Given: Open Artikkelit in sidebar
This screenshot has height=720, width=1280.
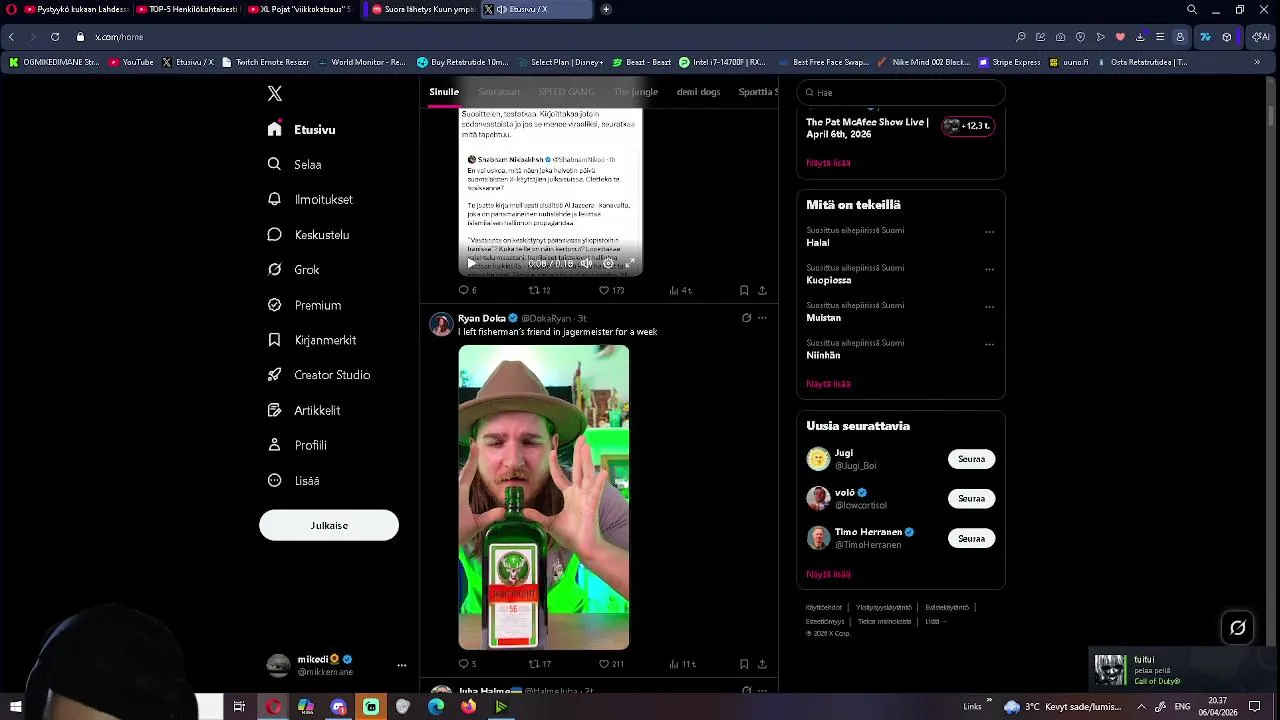Looking at the screenshot, I should click(303, 410).
